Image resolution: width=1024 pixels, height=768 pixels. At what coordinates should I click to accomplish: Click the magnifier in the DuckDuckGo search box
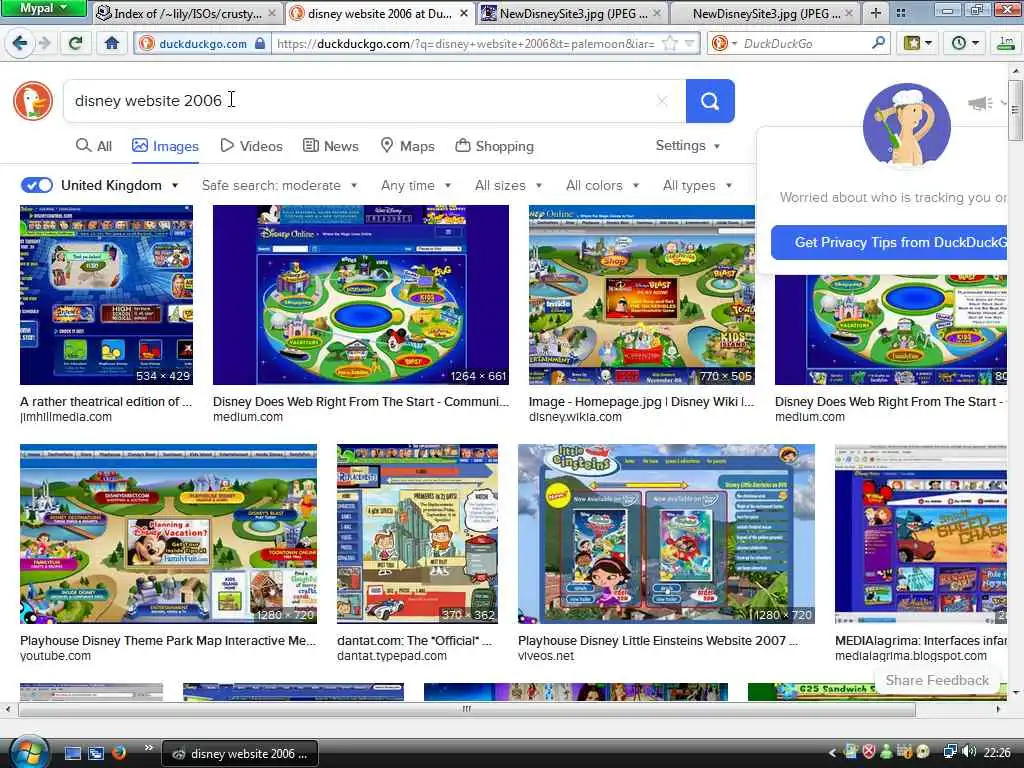(879, 43)
